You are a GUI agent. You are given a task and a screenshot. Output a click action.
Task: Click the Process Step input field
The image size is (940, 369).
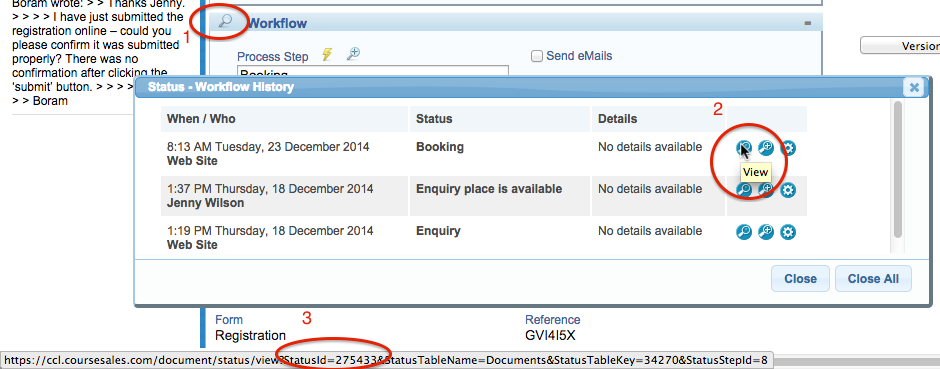(373, 72)
